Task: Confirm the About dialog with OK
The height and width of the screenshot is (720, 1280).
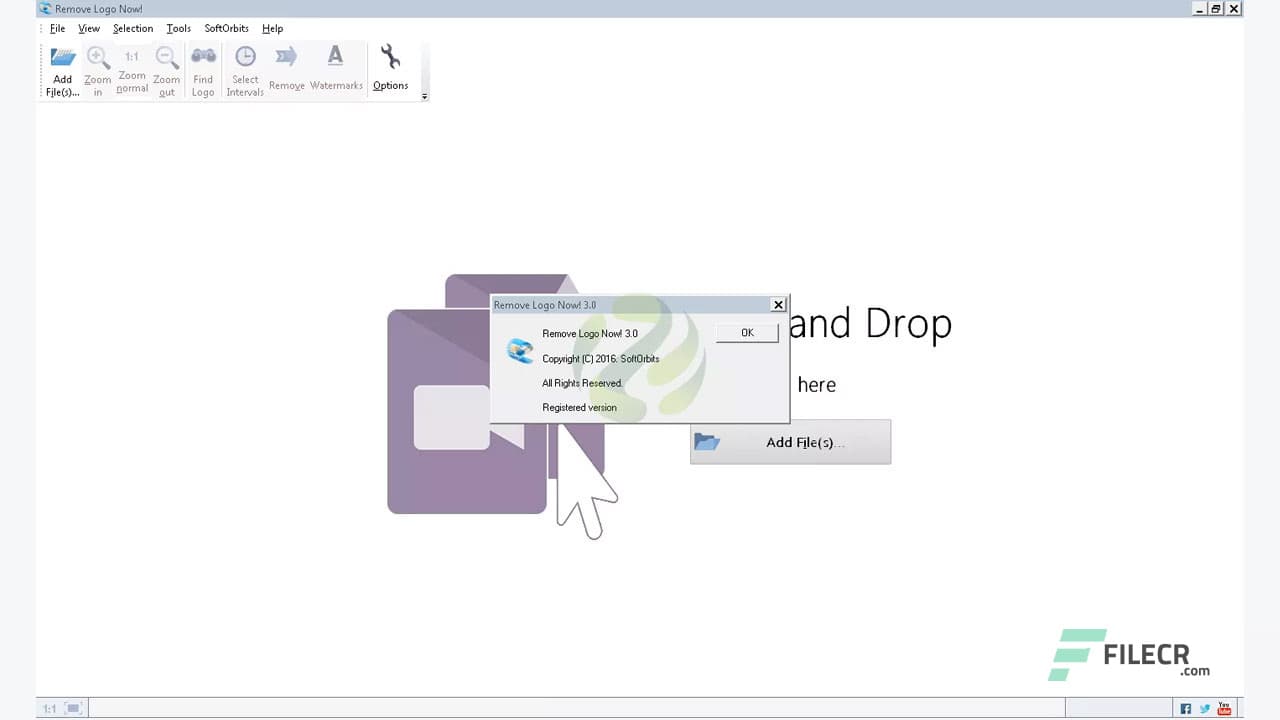Action: pos(746,332)
